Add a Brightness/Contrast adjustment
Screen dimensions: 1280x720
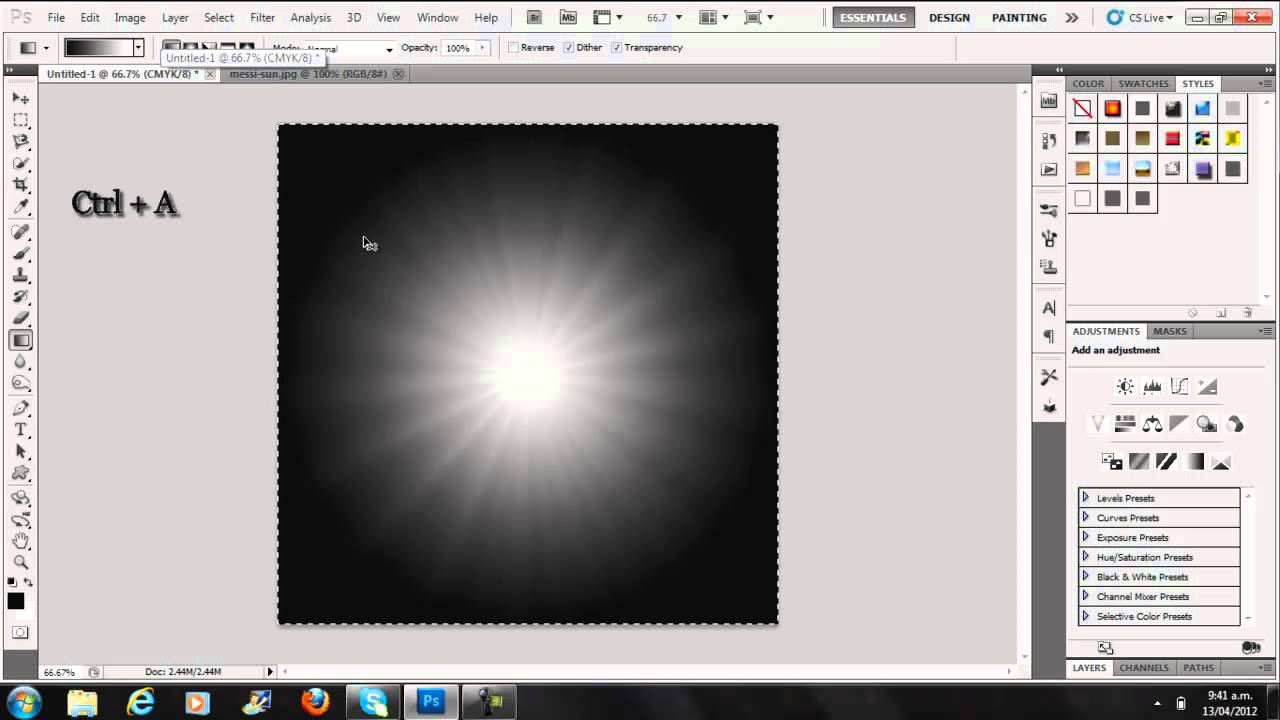(1125, 386)
